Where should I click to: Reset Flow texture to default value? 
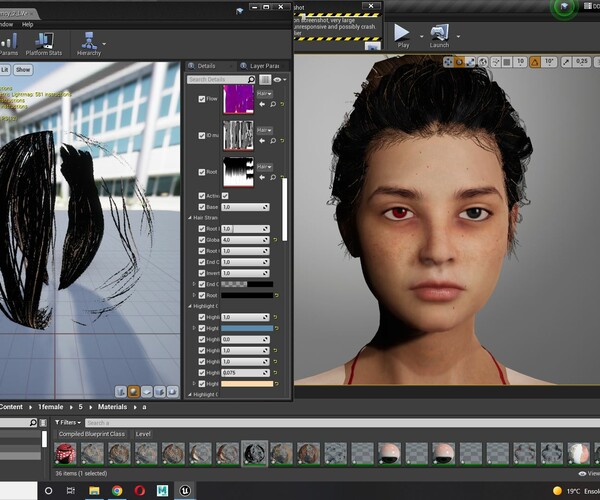tap(282, 104)
